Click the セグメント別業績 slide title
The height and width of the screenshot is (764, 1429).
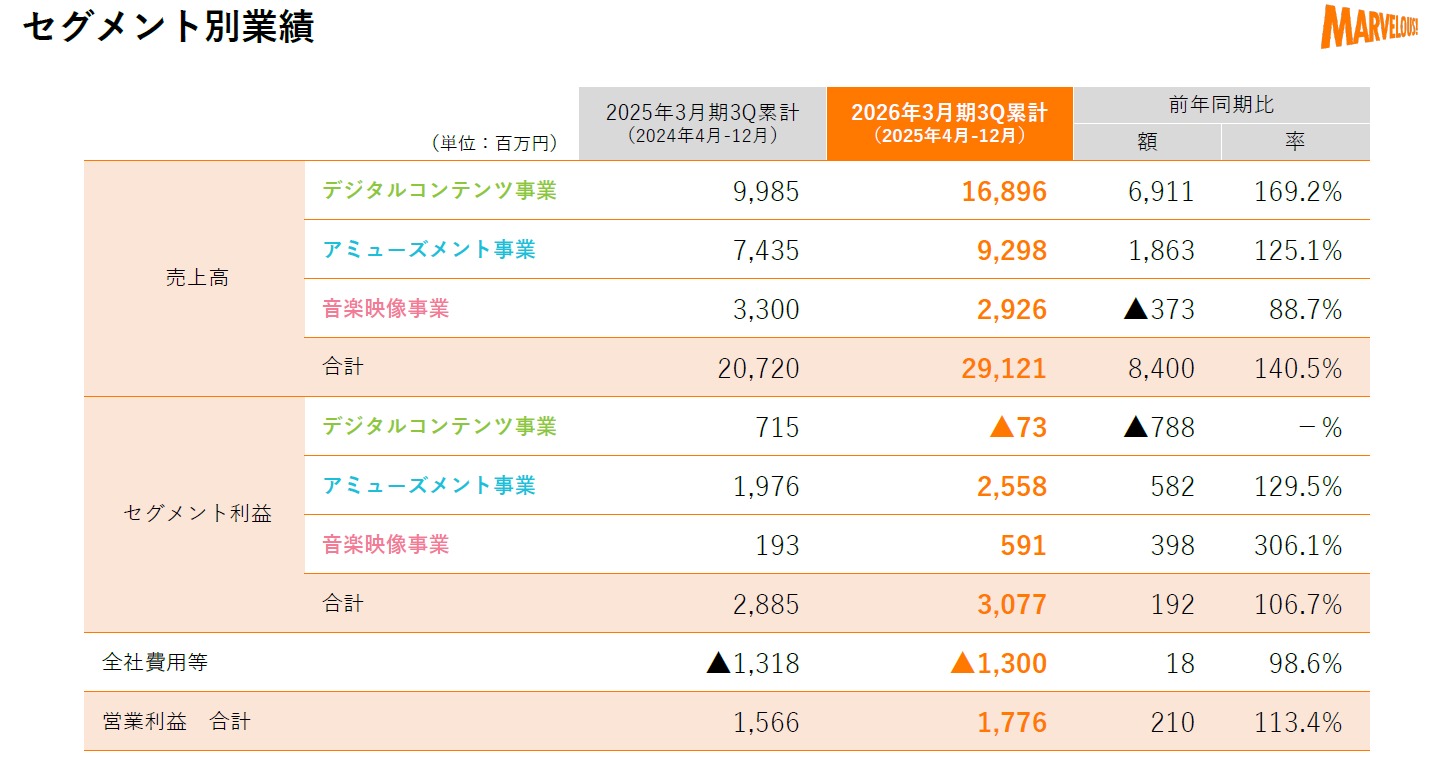168,27
